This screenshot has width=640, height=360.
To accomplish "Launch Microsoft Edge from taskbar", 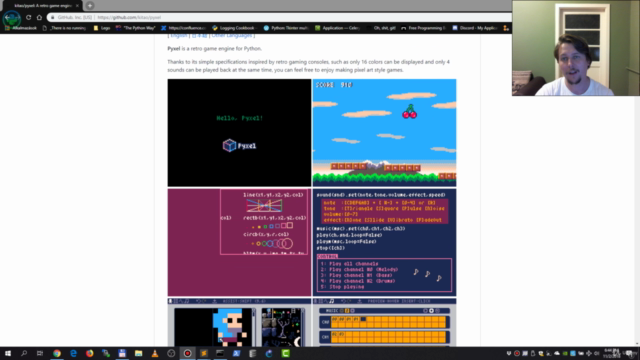I will click(x=73, y=353).
